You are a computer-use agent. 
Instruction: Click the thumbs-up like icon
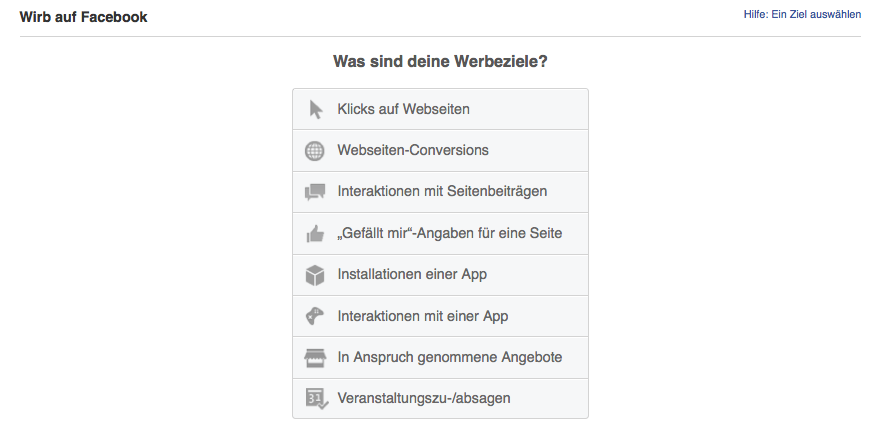(x=315, y=234)
